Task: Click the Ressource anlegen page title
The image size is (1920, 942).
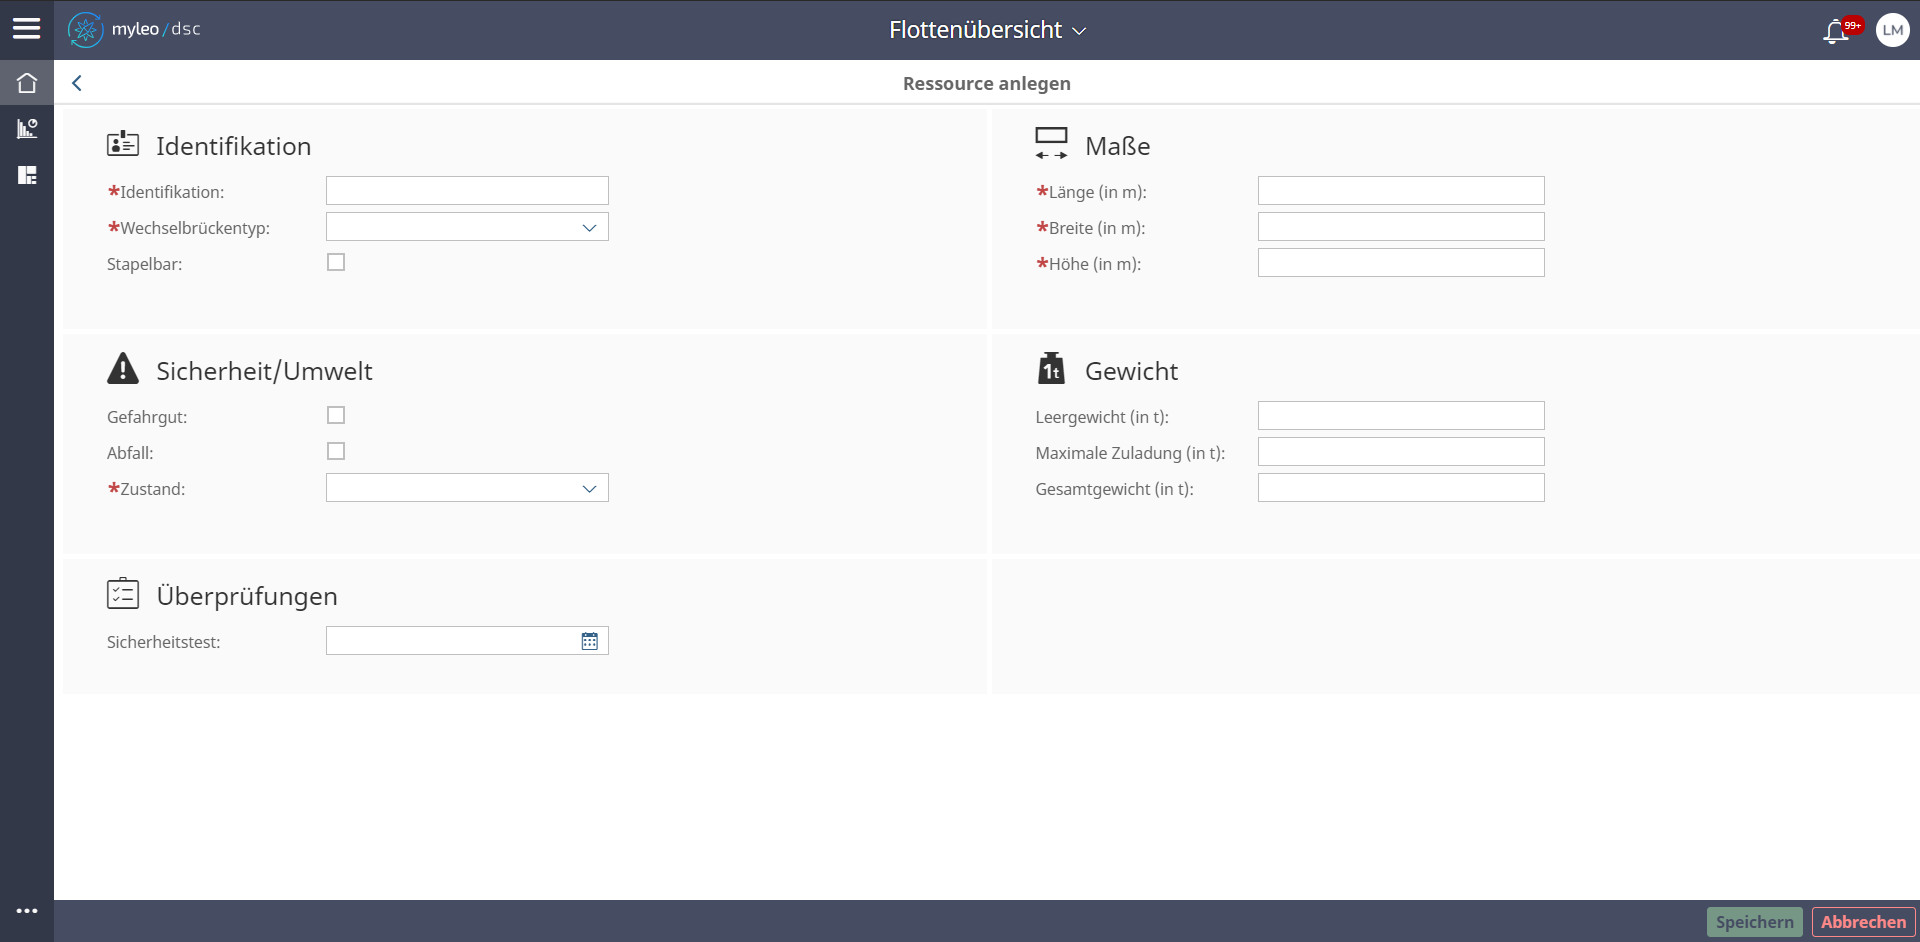Action: click(986, 84)
